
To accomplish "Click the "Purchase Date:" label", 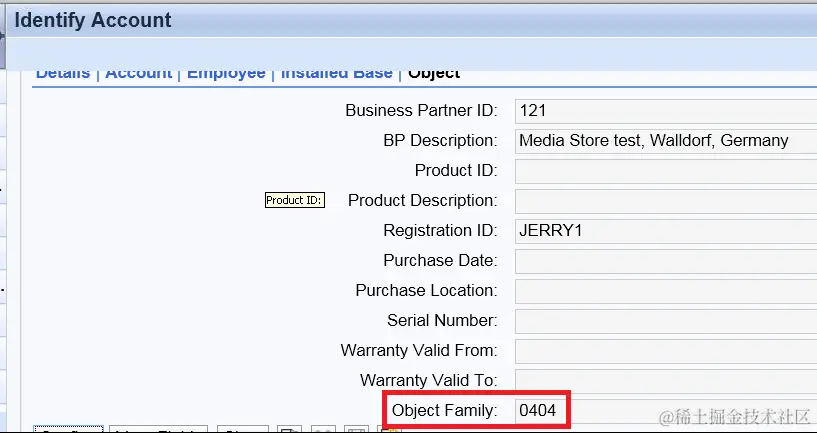I will tap(440, 261).
